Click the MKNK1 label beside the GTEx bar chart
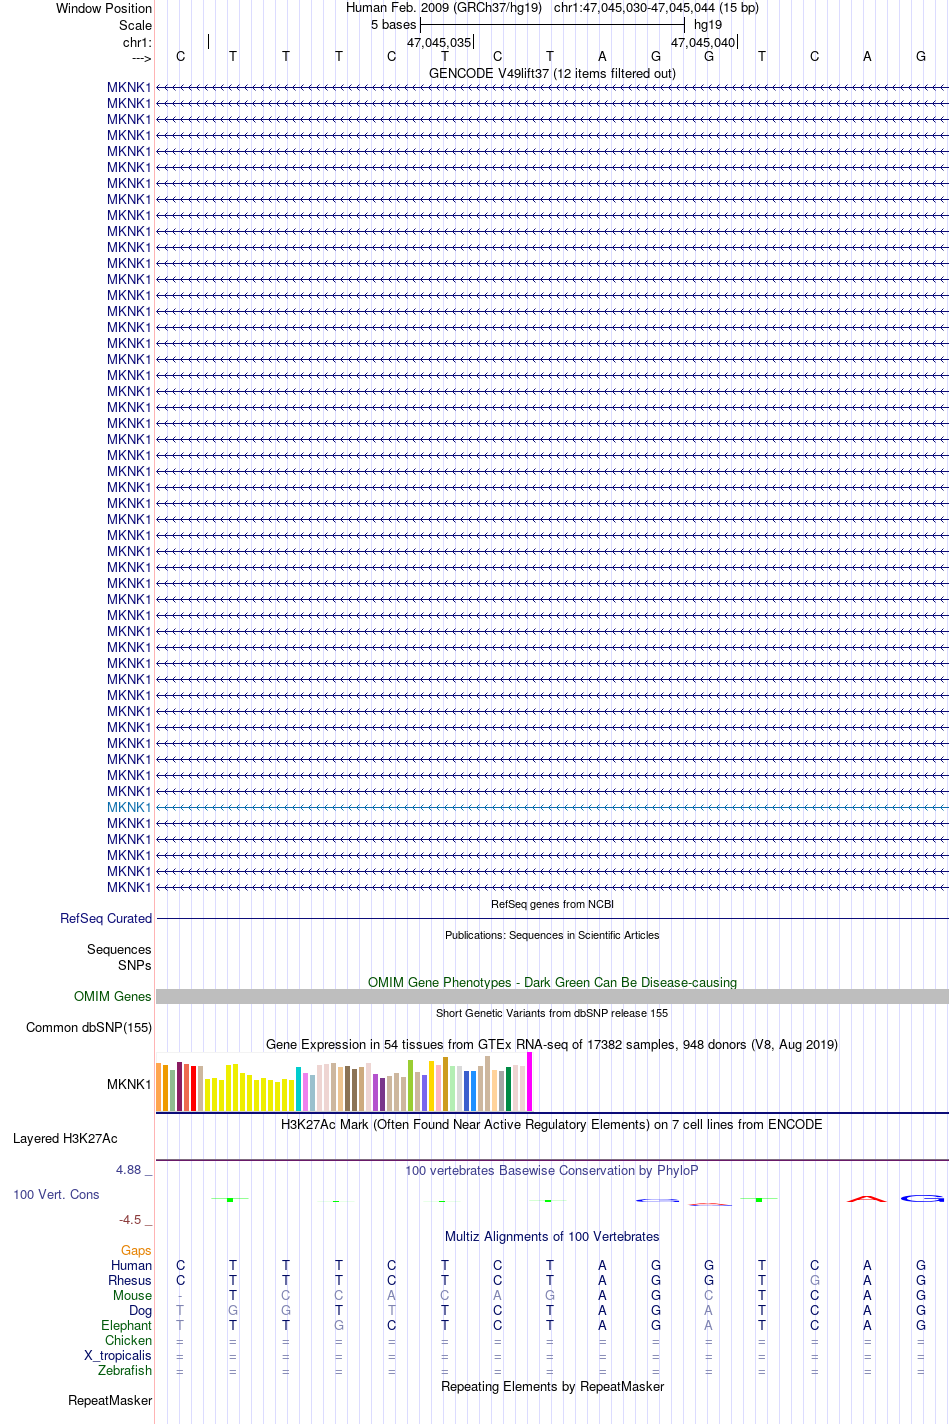This screenshot has width=950, height=1424. [129, 1084]
